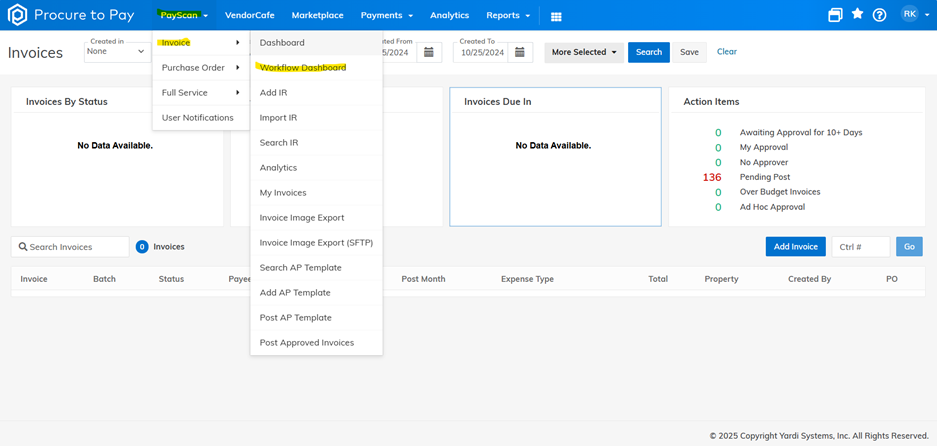
Task: Click the blue Search button
Action: [x=648, y=53]
